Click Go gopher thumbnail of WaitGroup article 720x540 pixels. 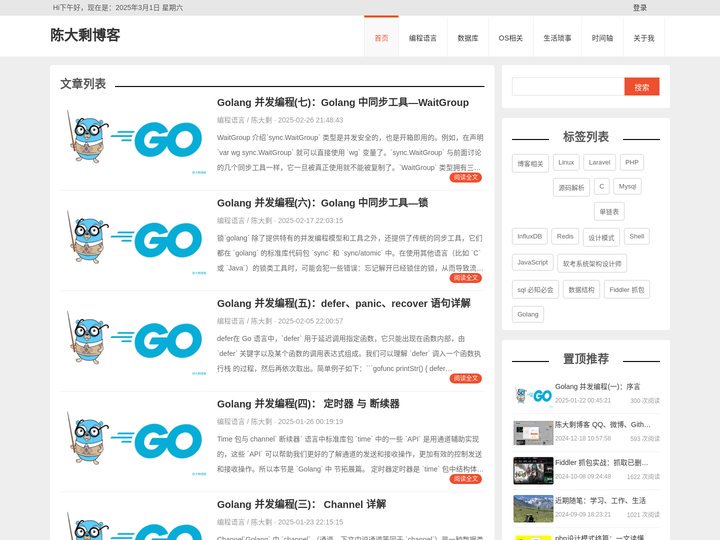click(134, 140)
